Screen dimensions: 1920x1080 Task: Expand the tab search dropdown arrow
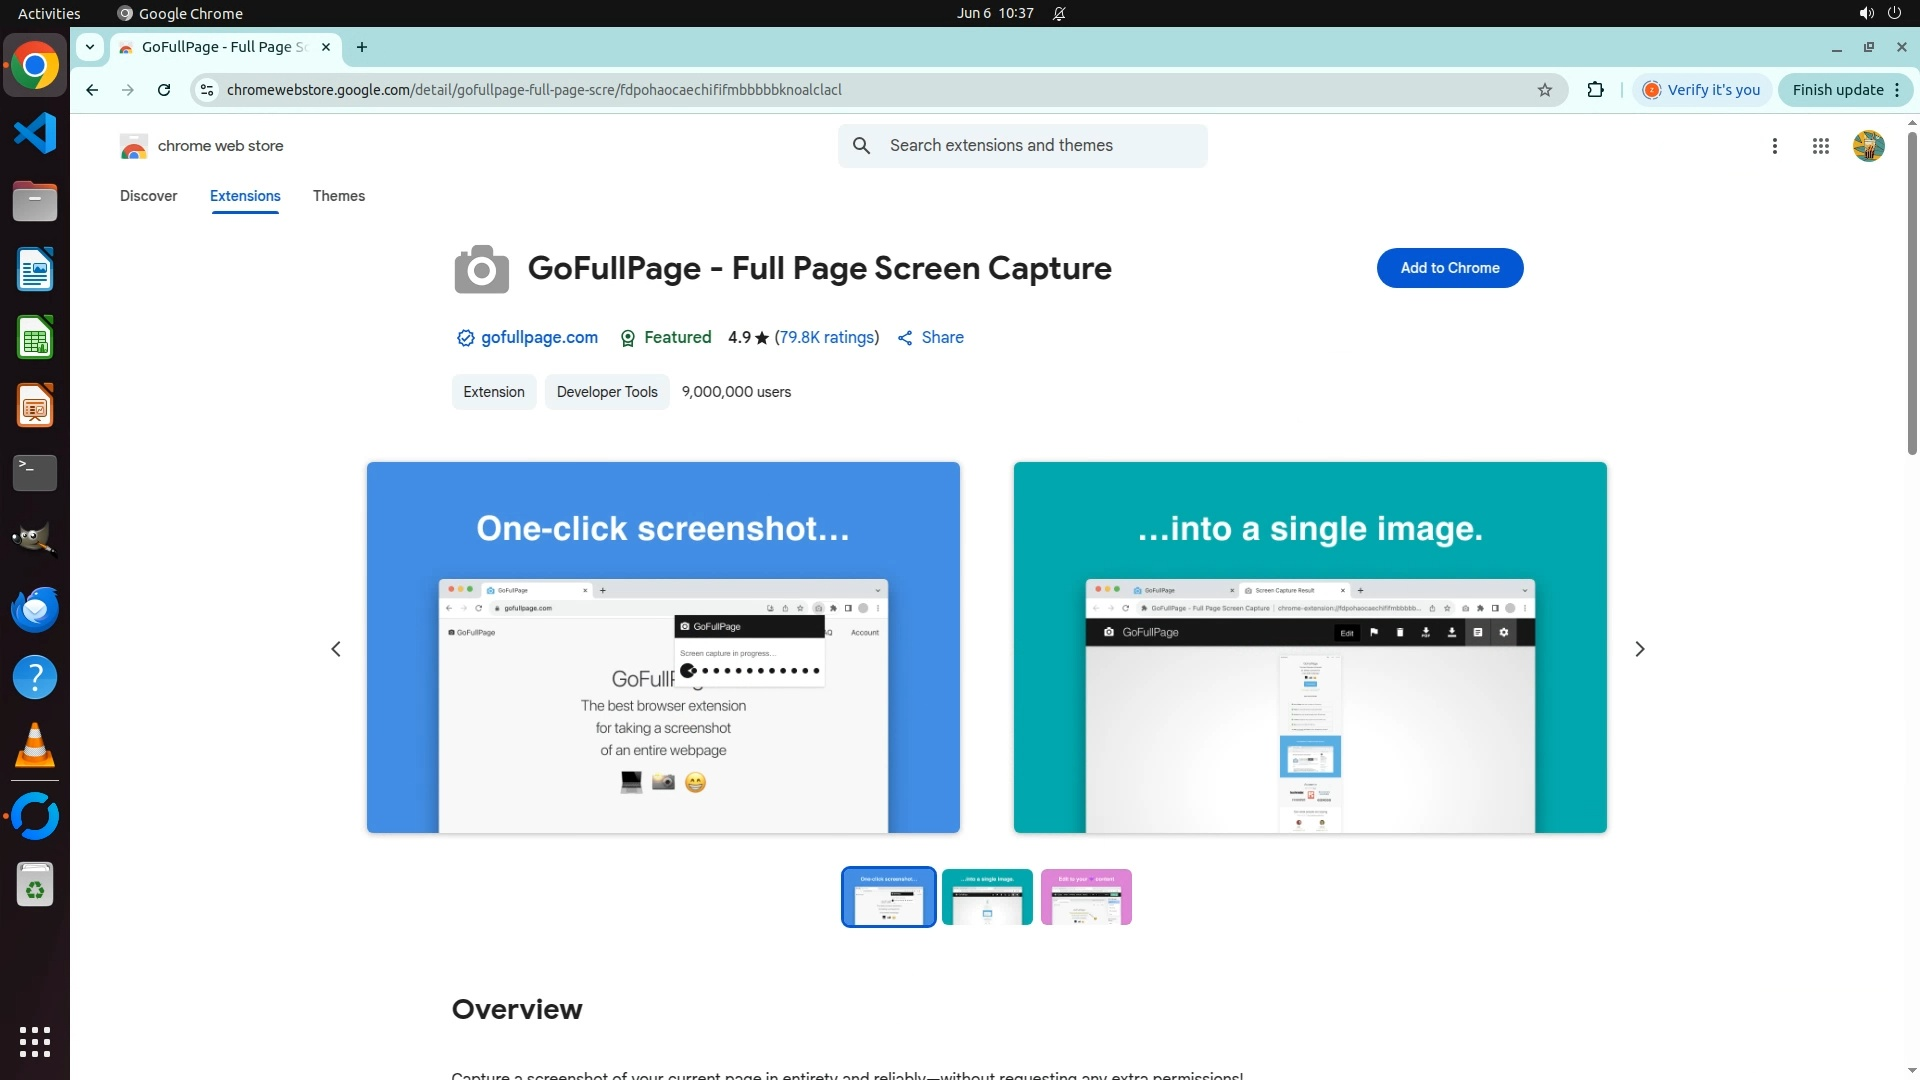click(90, 47)
